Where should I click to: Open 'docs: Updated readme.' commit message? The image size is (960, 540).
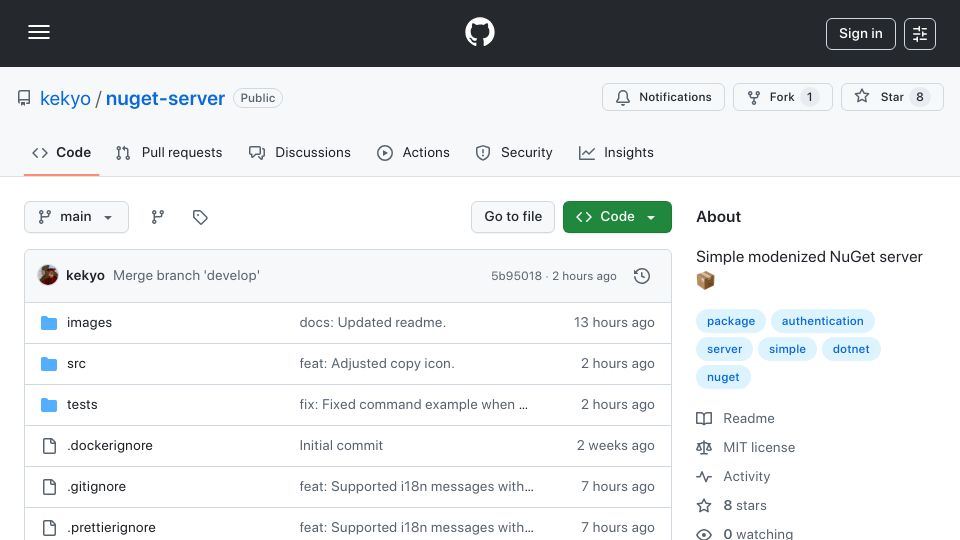[372, 323]
